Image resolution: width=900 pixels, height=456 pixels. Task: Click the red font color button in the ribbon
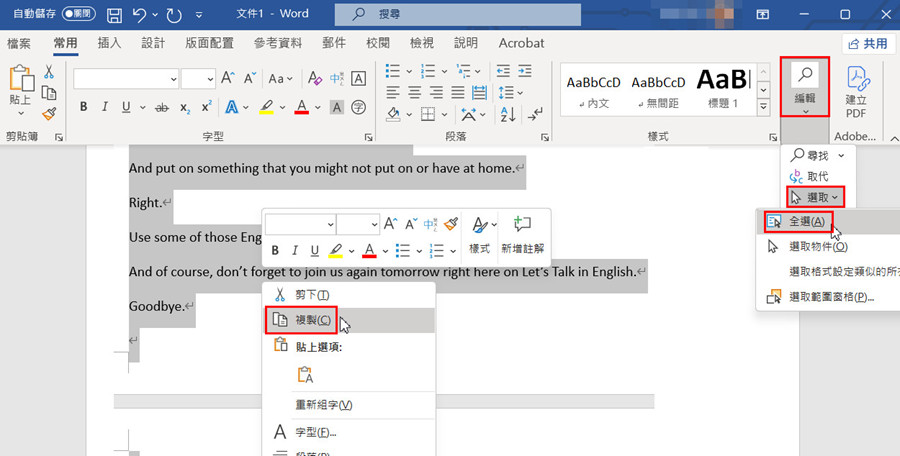pyautogui.click(x=301, y=107)
